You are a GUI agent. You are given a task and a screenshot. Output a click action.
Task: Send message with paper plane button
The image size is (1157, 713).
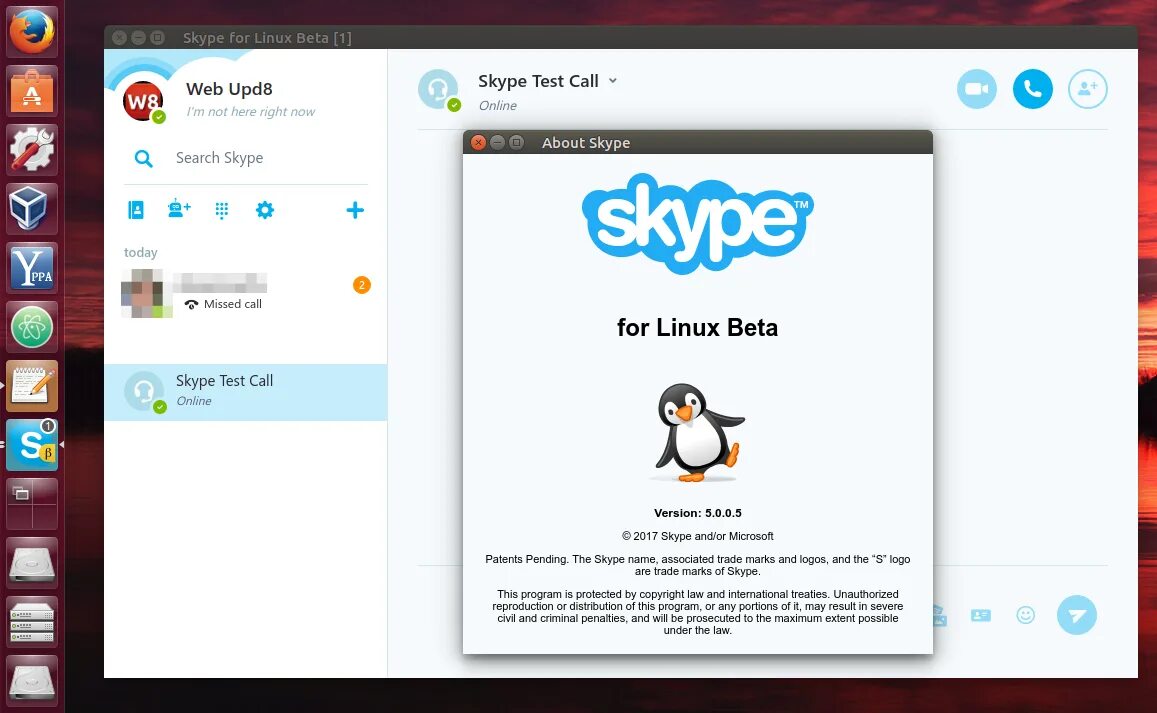(1077, 615)
